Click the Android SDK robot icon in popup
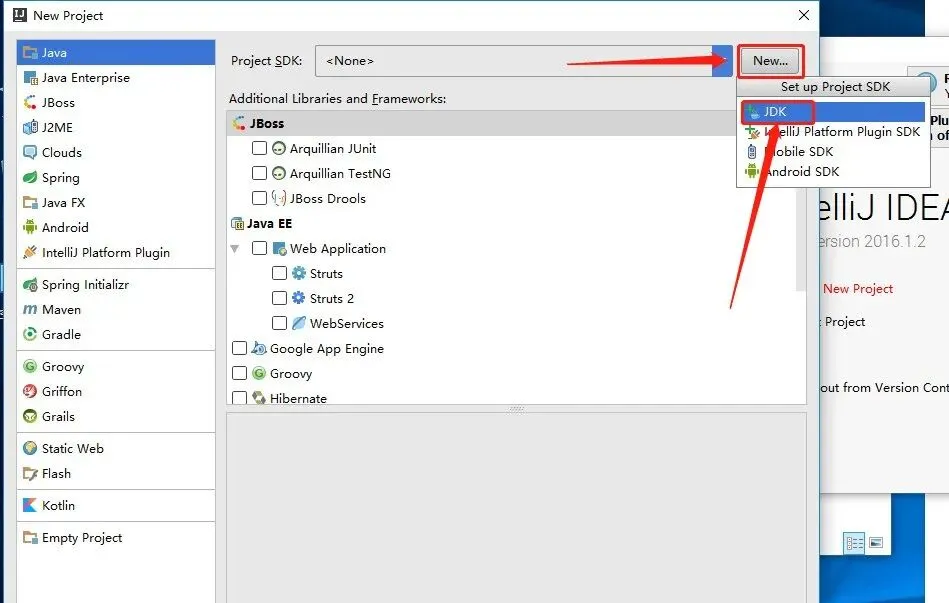Image resolution: width=949 pixels, height=603 pixels. [x=752, y=171]
